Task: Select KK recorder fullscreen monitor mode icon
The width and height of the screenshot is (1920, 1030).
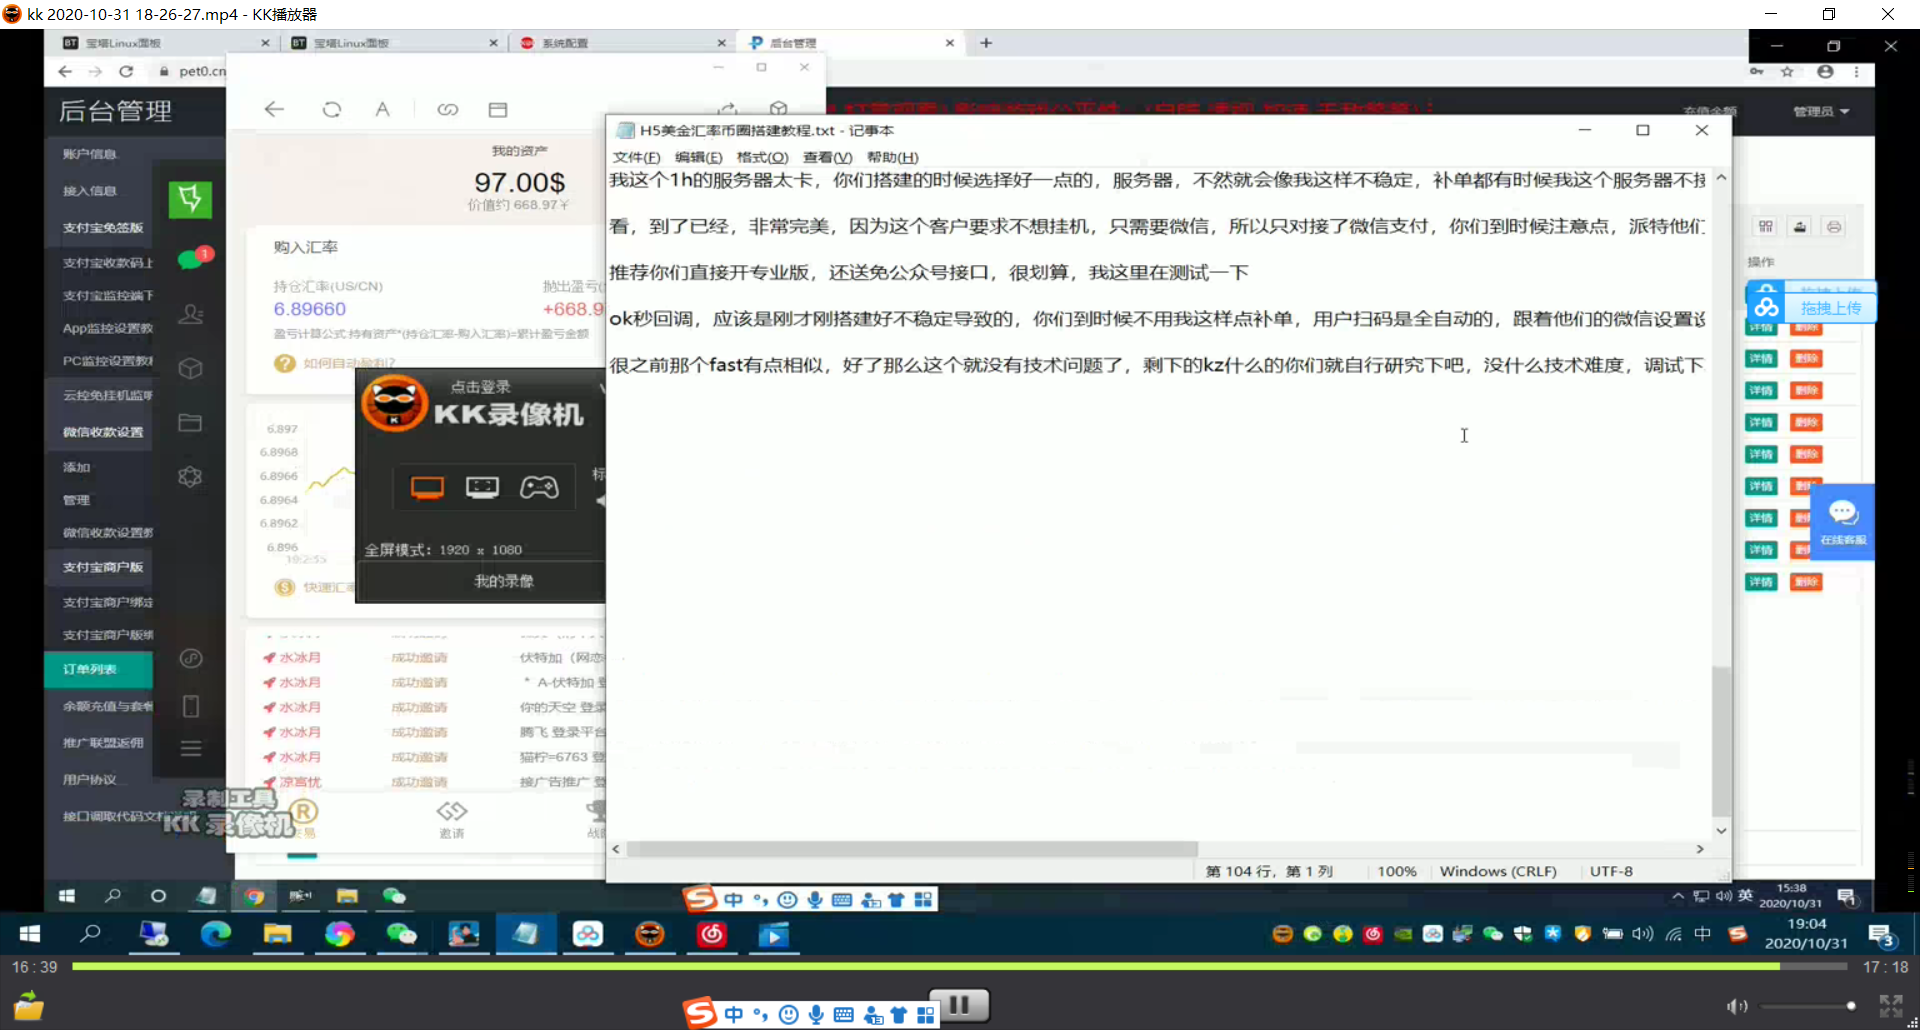Action: (x=427, y=487)
